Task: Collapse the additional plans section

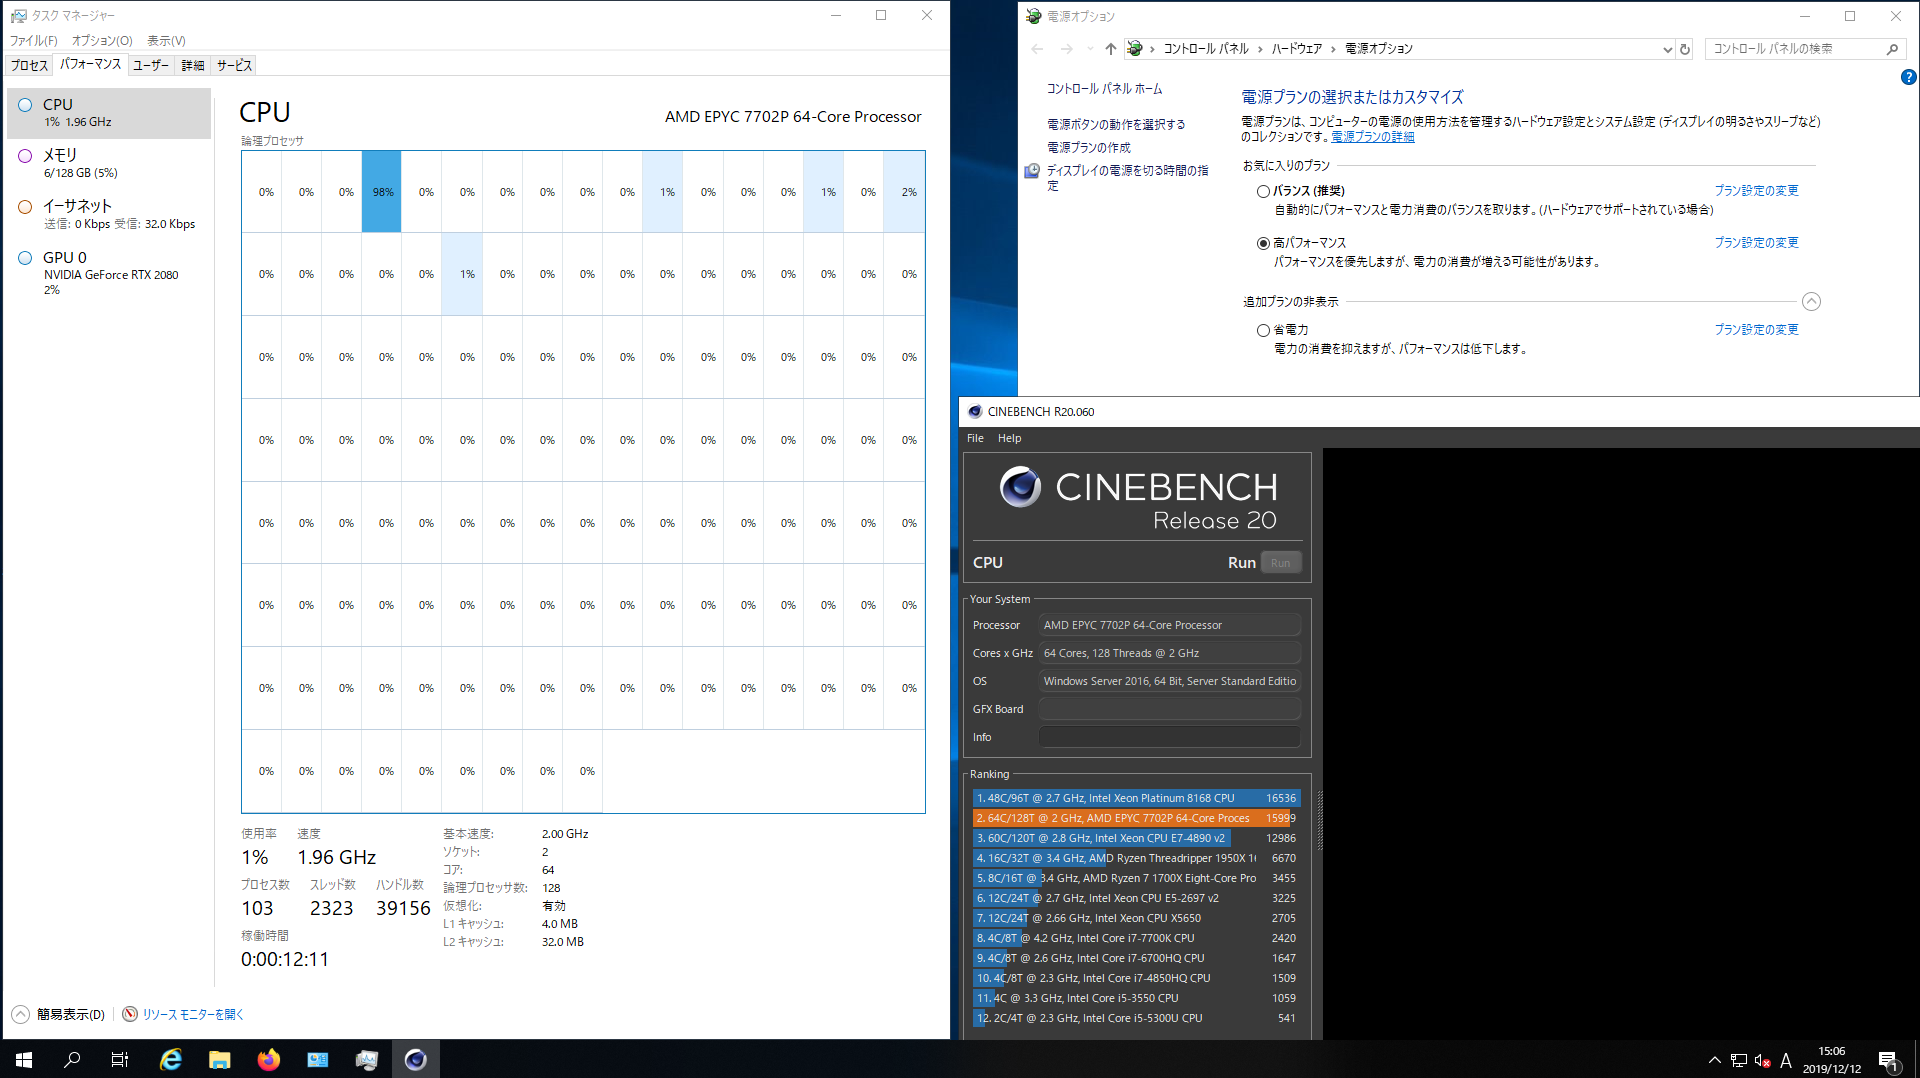Action: [x=1811, y=301]
